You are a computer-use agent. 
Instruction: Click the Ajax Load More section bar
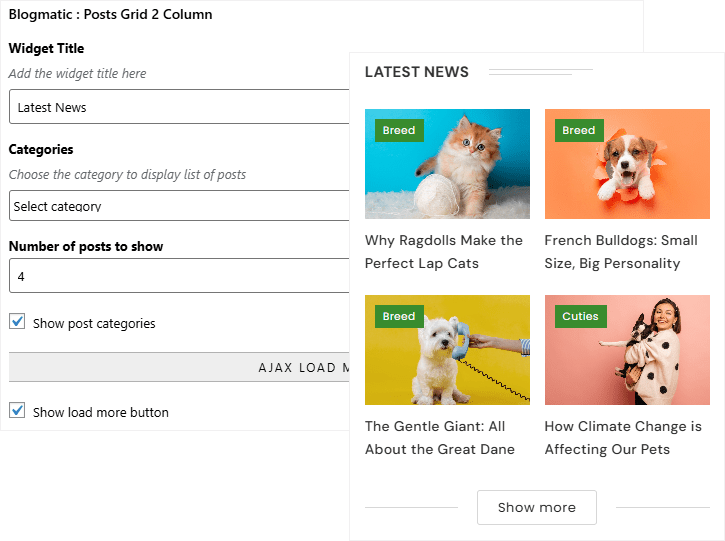point(180,367)
